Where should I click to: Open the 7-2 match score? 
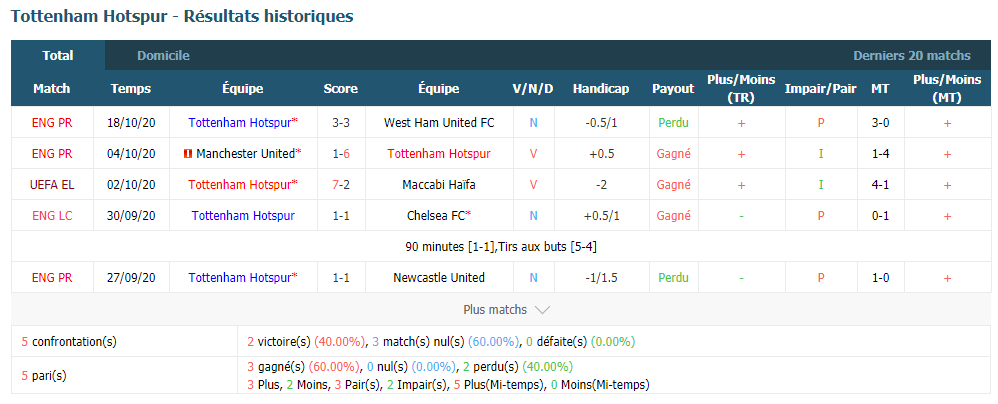pyautogui.click(x=341, y=185)
